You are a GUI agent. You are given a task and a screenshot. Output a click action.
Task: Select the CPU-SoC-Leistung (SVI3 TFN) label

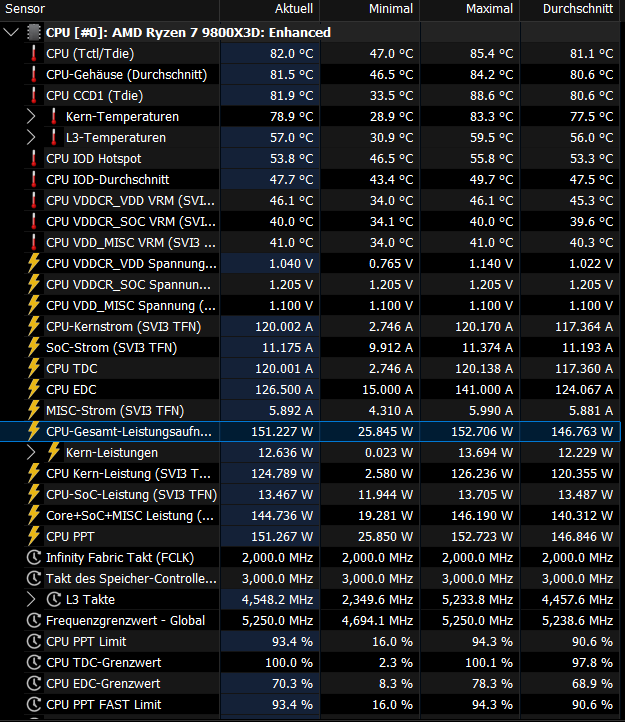pos(131,495)
